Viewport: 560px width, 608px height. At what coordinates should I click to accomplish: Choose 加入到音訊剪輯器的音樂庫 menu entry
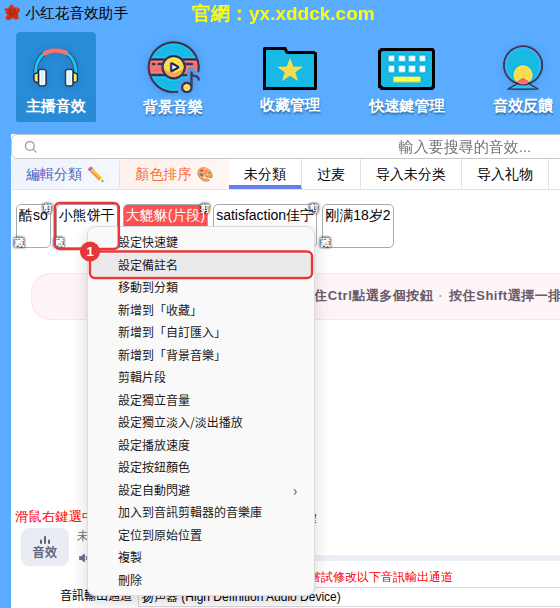[201, 512]
